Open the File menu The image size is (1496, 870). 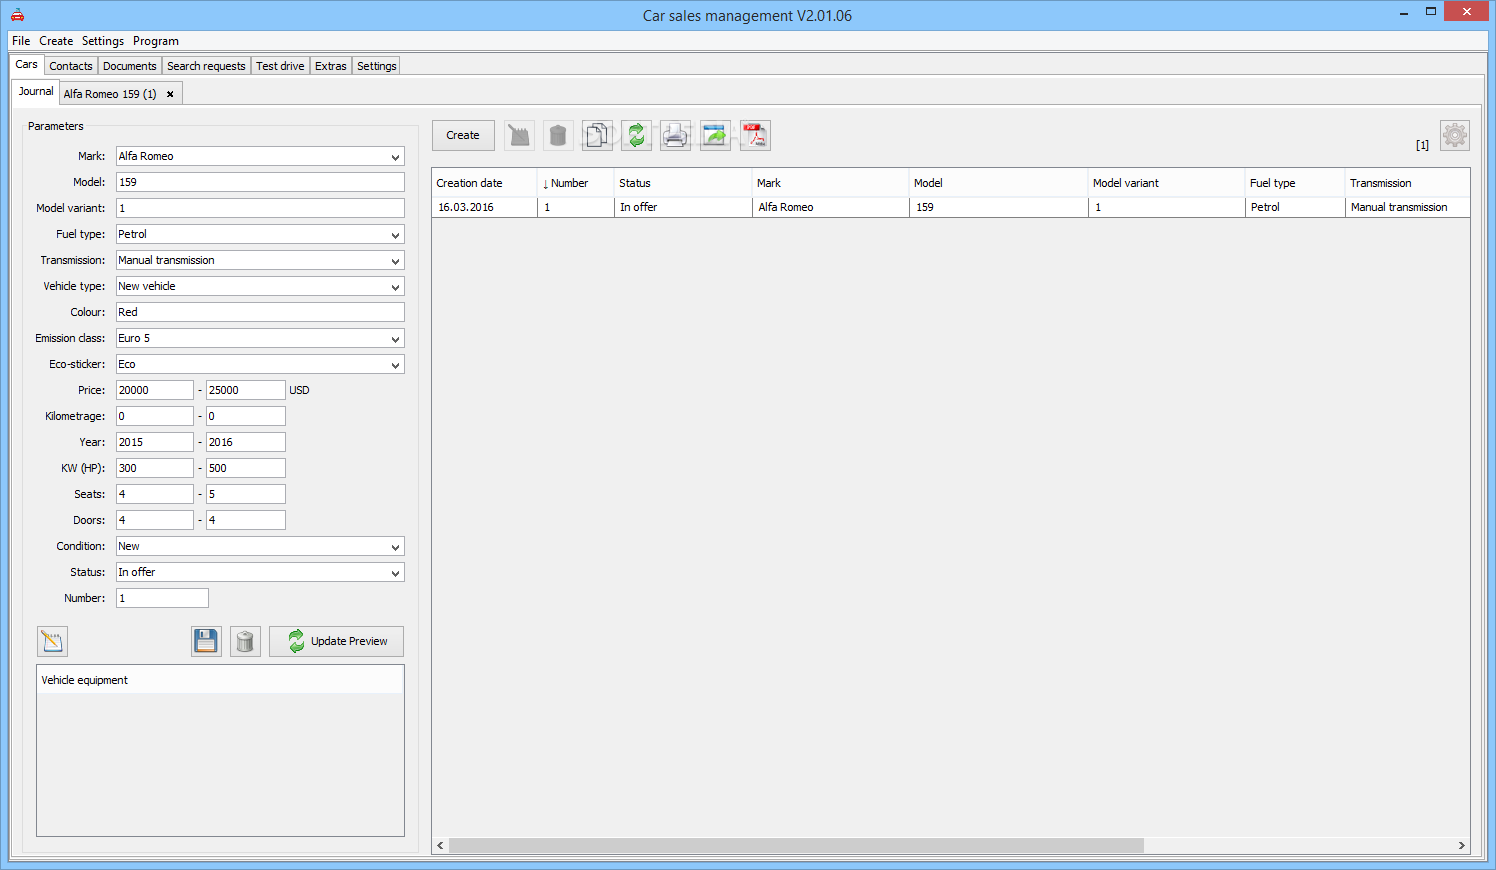pos(21,41)
